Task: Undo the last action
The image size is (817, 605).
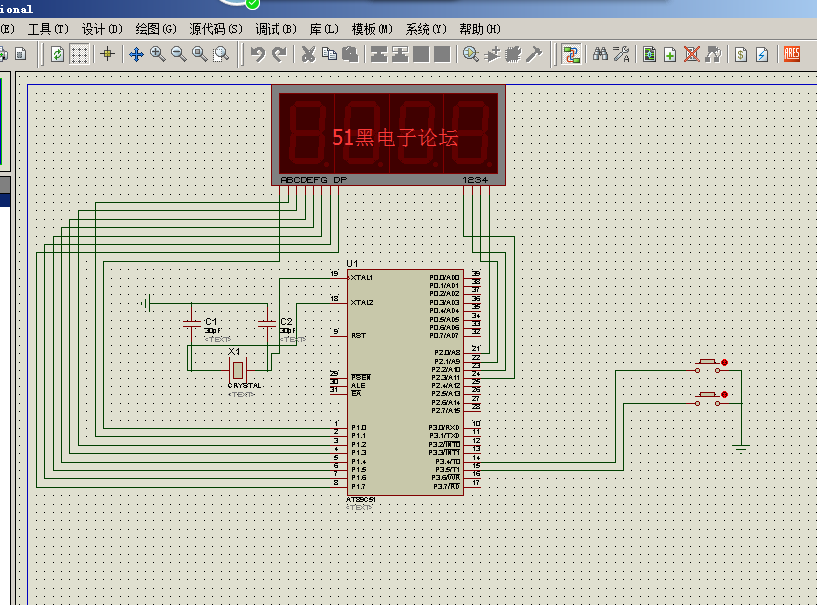Action: 258,54
